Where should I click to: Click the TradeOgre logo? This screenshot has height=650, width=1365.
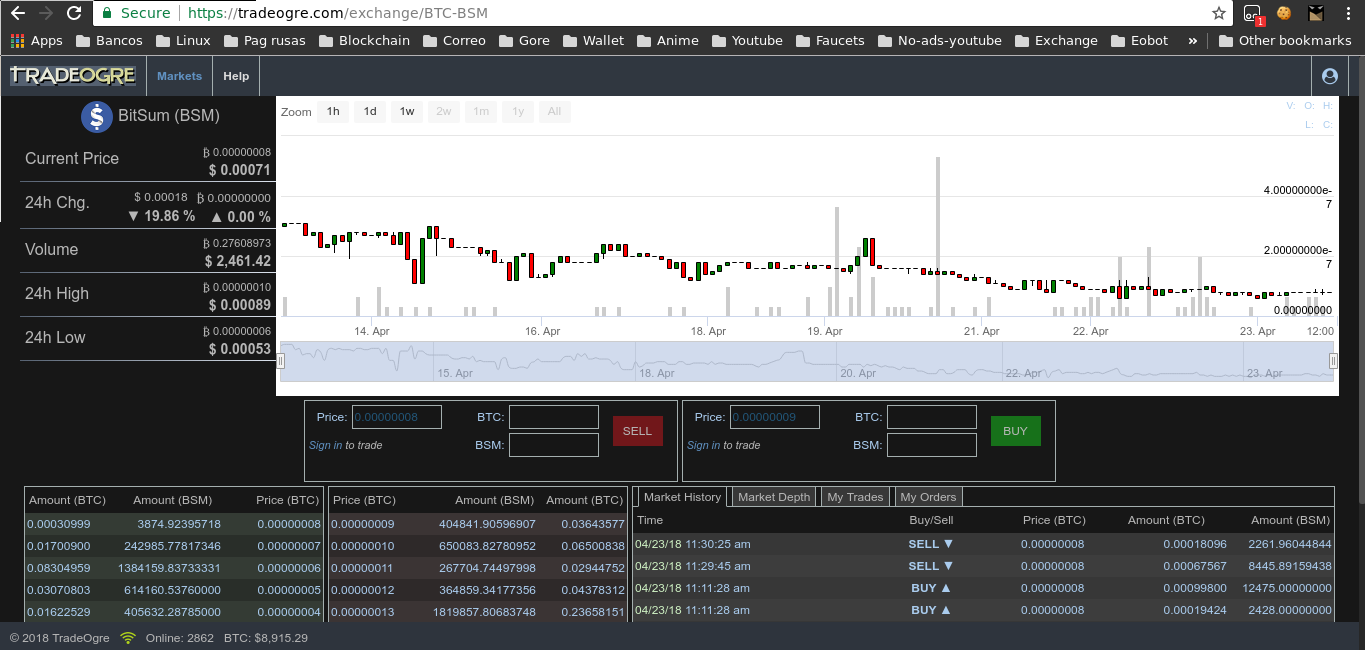(73, 76)
